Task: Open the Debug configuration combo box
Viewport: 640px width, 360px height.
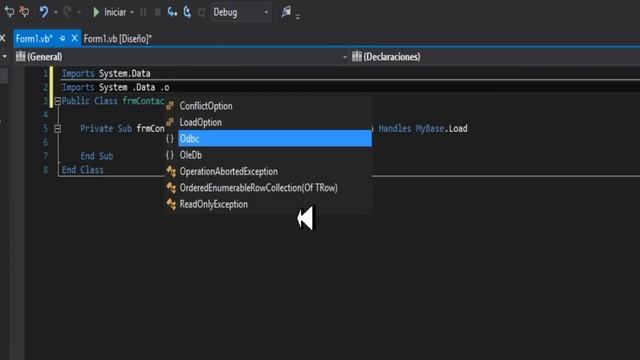Action: pos(241,12)
